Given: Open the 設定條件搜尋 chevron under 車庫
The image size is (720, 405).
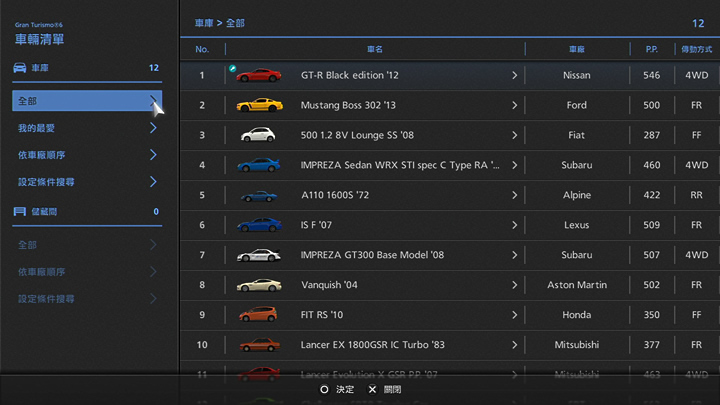Looking at the screenshot, I should [153, 182].
